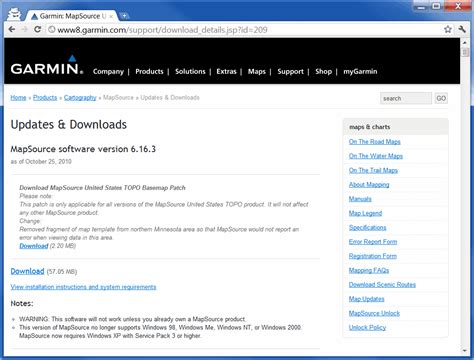Click the browser forward arrow
This screenshot has width=474, height=360.
click(25, 29)
